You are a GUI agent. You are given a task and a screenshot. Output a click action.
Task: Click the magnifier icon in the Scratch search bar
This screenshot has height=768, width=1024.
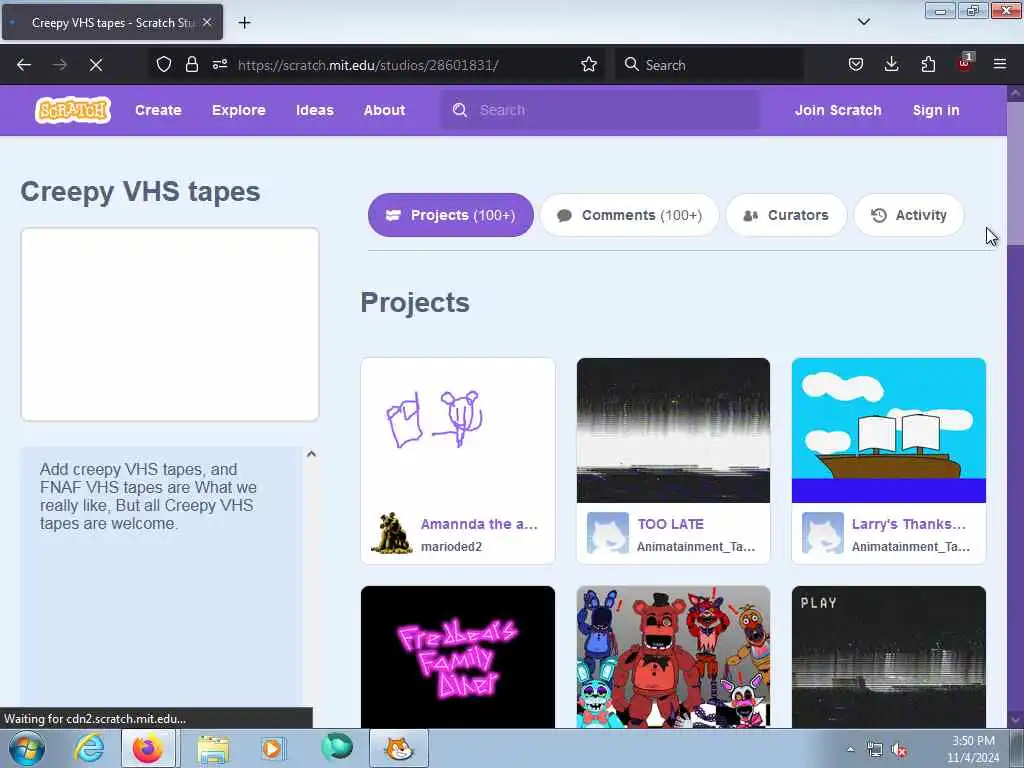click(460, 110)
